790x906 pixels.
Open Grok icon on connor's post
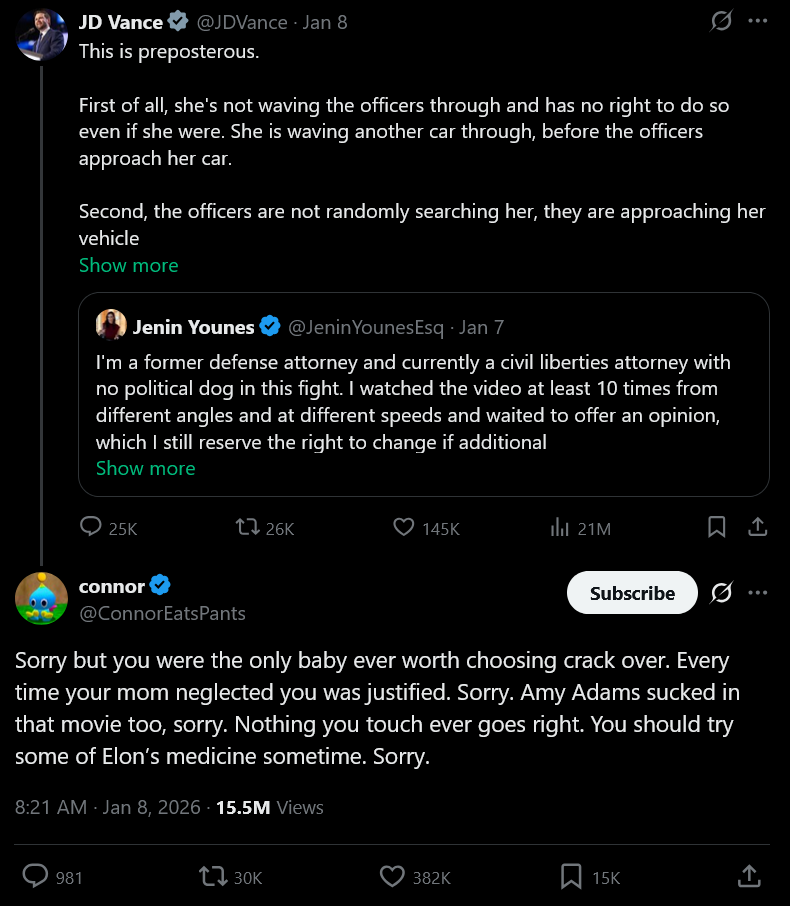coord(721,593)
